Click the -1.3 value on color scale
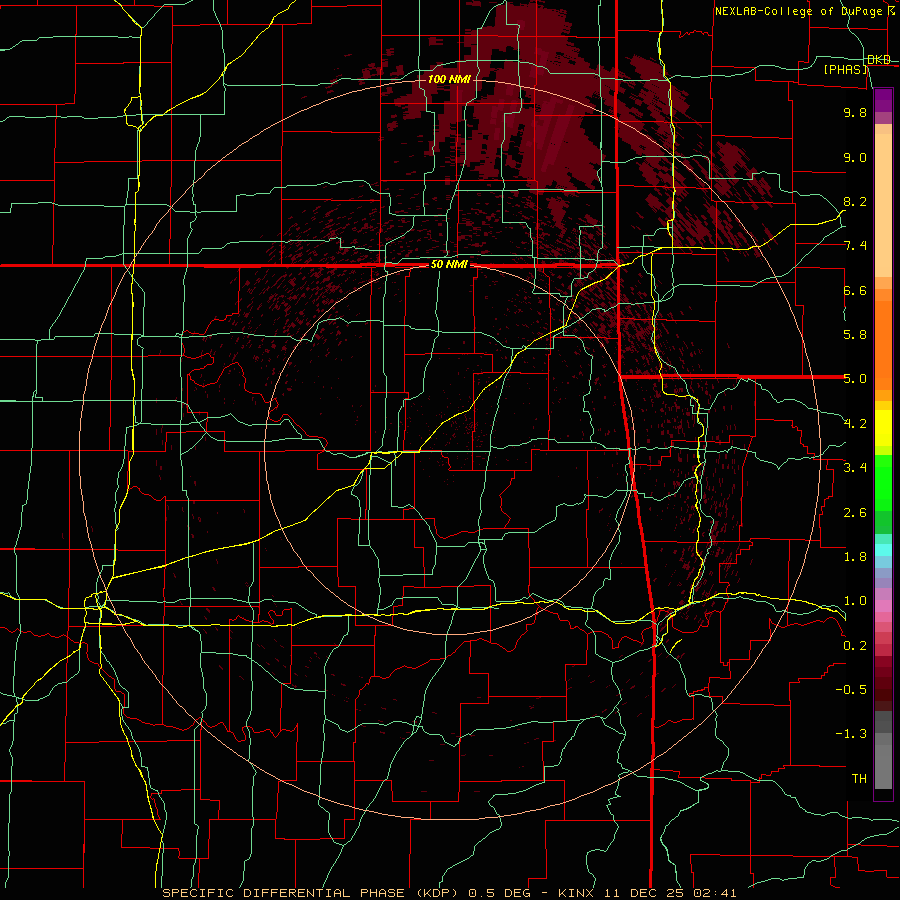The image size is (900, 900). (851, 734)
